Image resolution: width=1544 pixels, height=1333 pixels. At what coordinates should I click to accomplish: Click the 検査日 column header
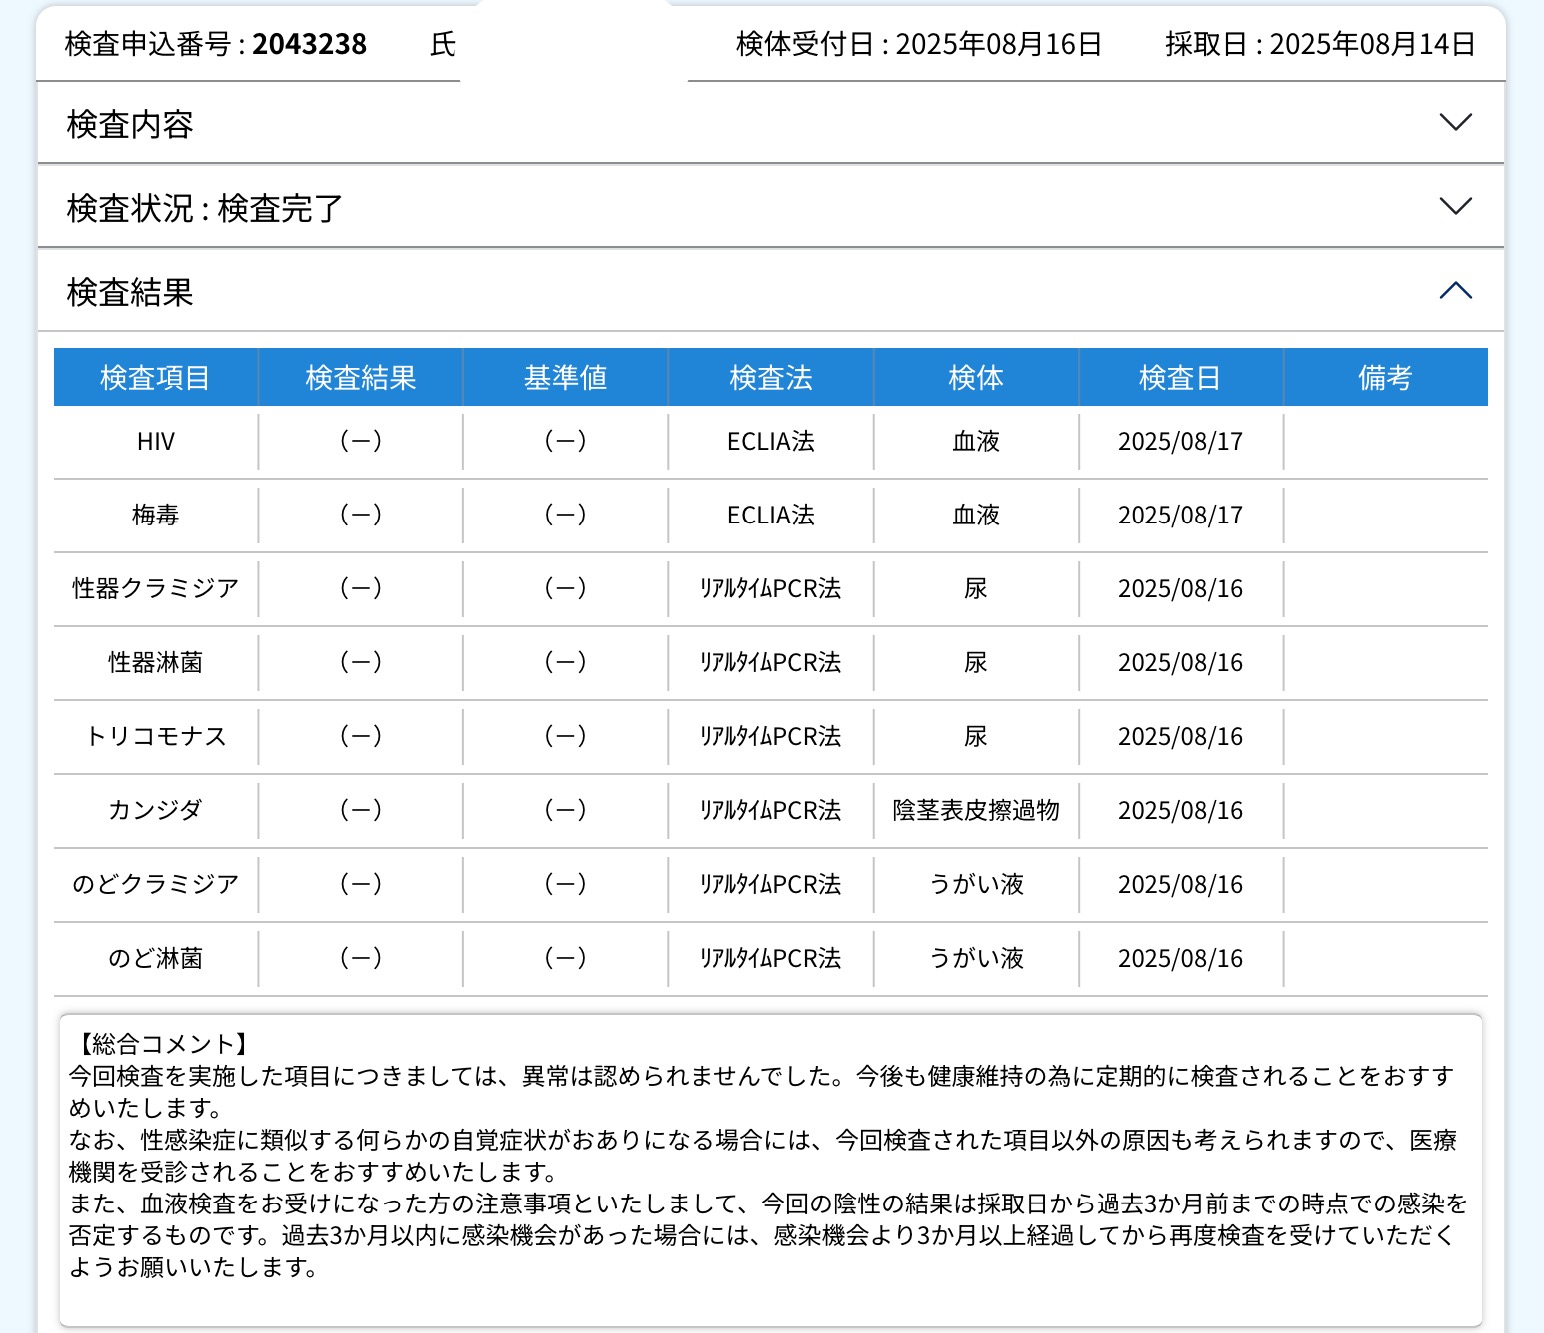pos(1180,378)
